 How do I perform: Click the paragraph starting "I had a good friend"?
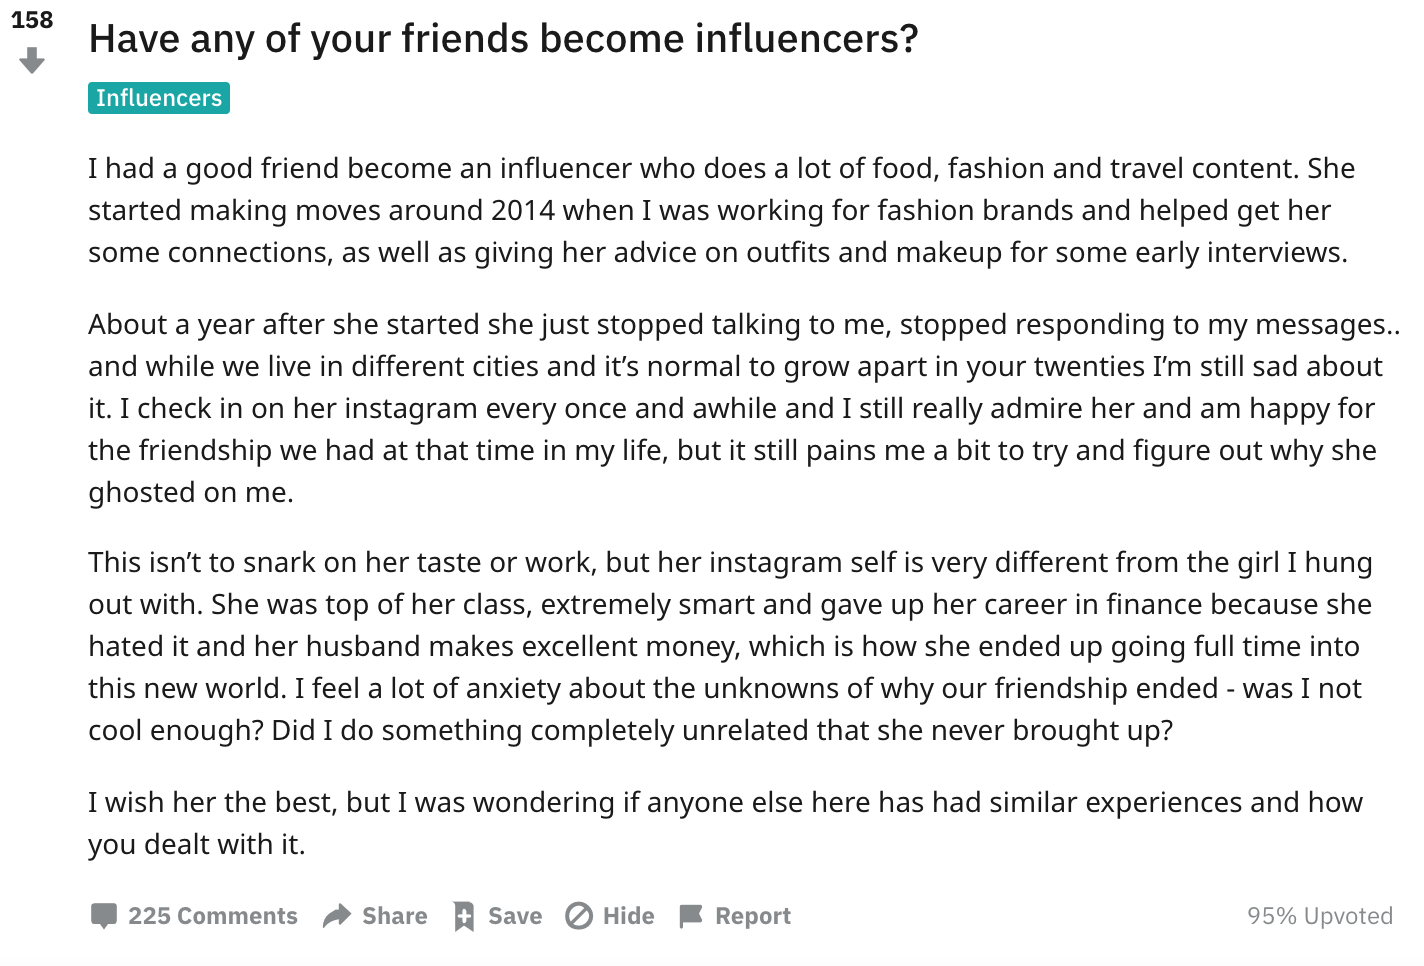pyautogui.click(x=721, y=210)
